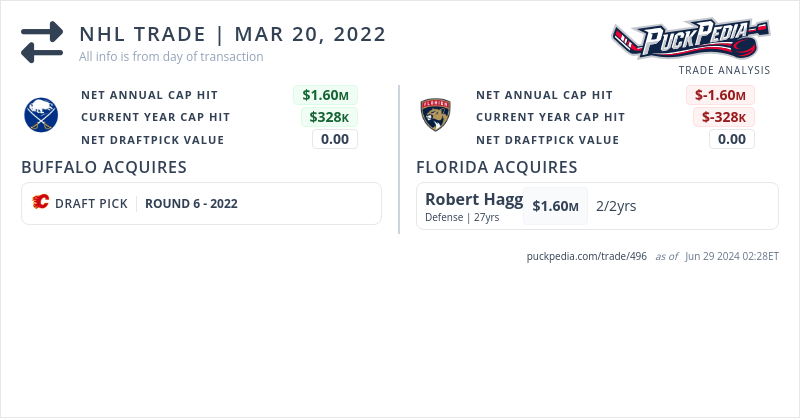Screen dimensions: 800x418
Task: Click the Florida Panthers team logo
Action: 436,116
